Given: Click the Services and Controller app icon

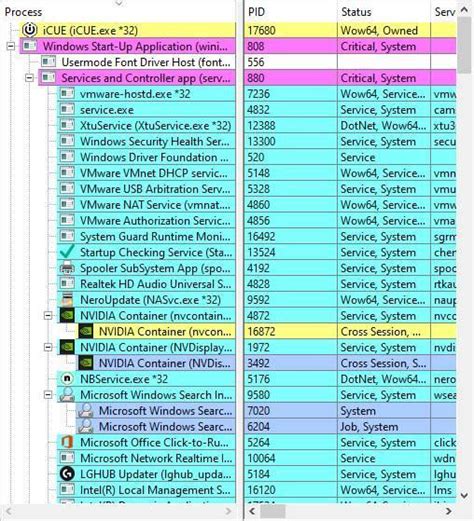Looking at the screenshot, I should click(48, 78).
